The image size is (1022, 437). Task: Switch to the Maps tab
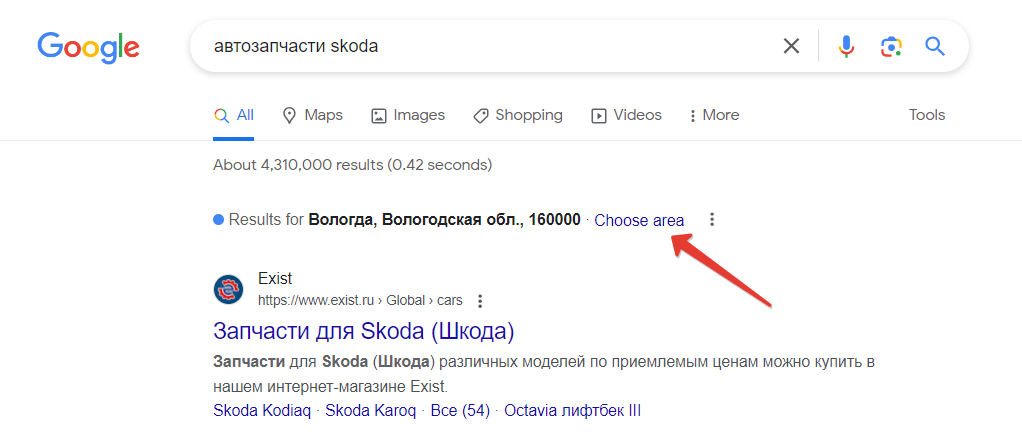[312, 115]
